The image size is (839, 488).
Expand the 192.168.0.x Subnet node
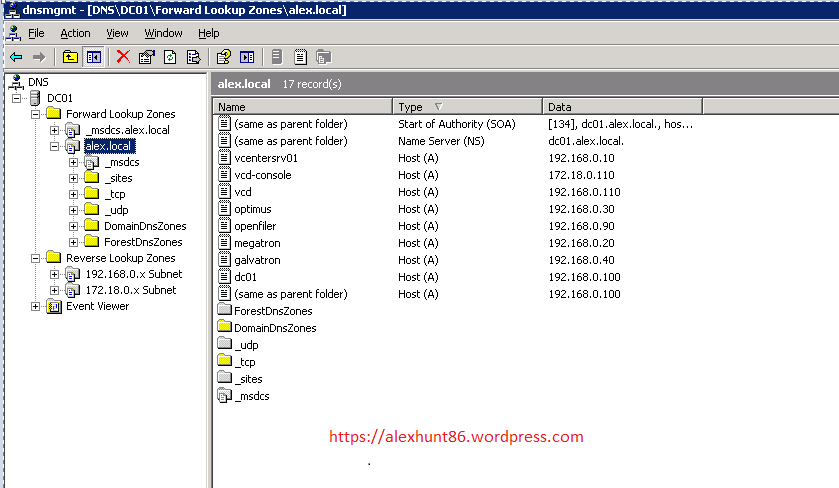point(55,274)
